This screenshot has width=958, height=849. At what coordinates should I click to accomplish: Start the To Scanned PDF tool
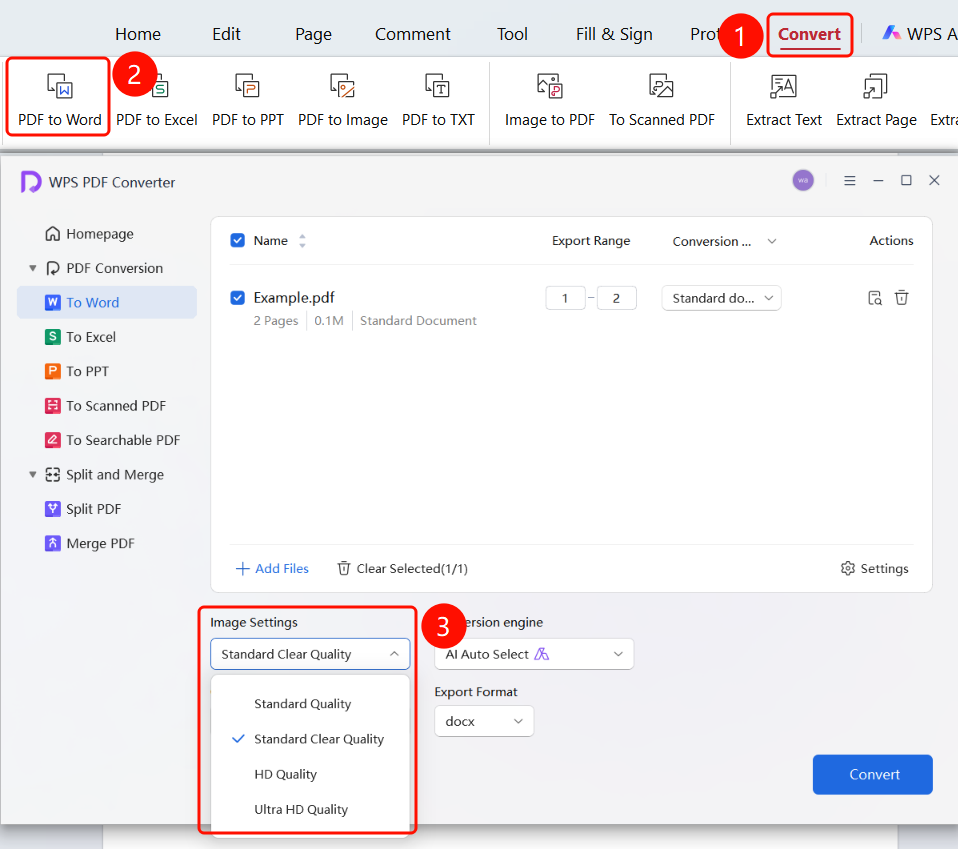pos(662,99)
